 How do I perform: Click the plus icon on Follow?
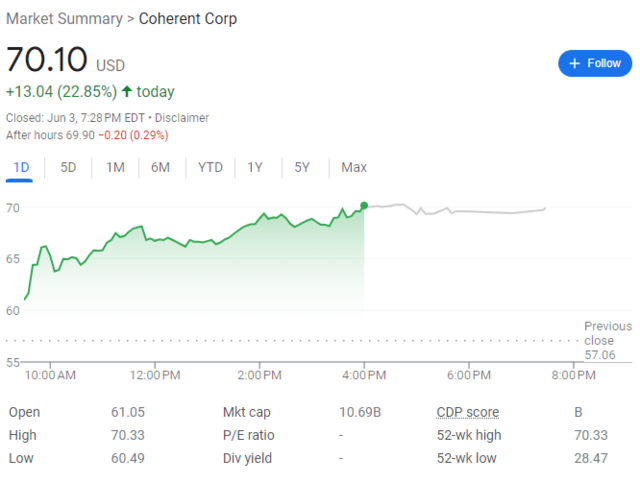pyautogui.click(x=574, y=63)
